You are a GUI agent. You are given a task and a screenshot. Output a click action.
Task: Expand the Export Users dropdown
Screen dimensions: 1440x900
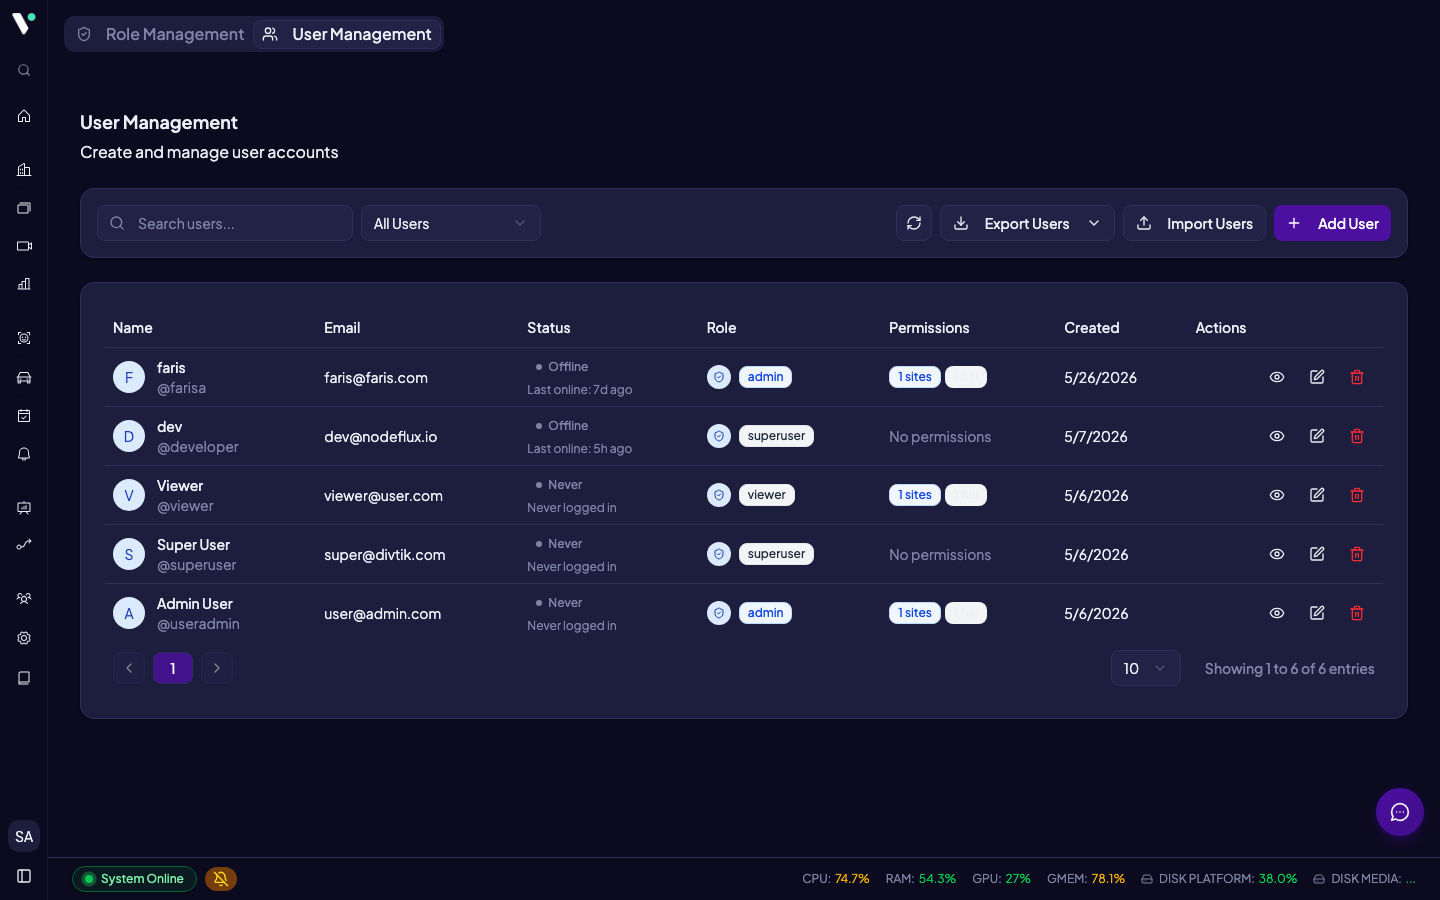coord(1027,223)
